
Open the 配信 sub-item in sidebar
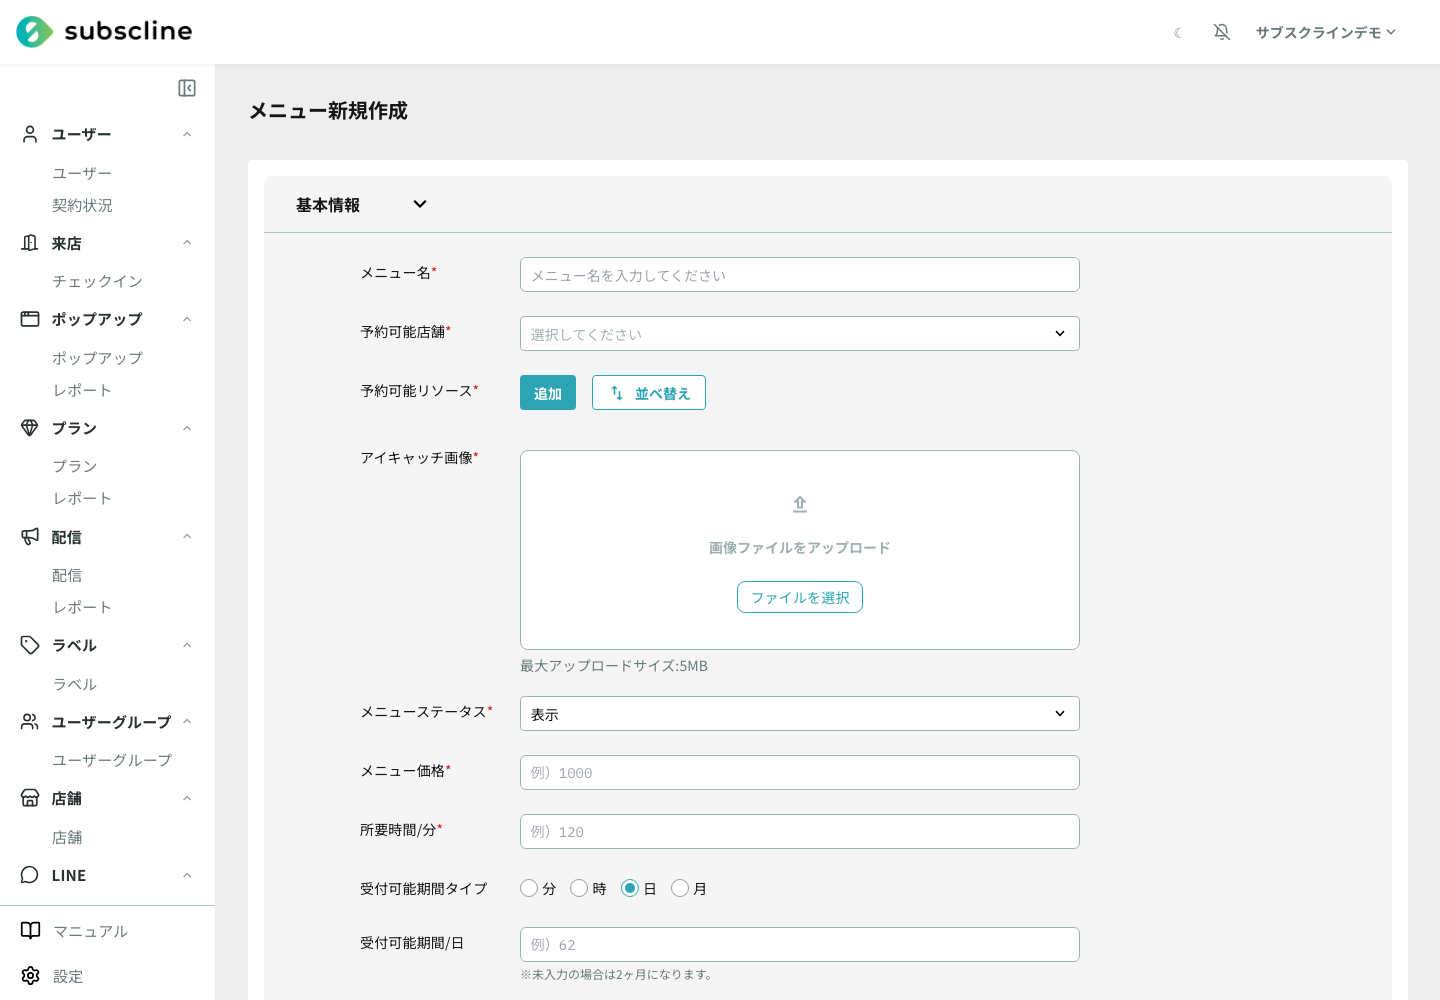point(67,575)
